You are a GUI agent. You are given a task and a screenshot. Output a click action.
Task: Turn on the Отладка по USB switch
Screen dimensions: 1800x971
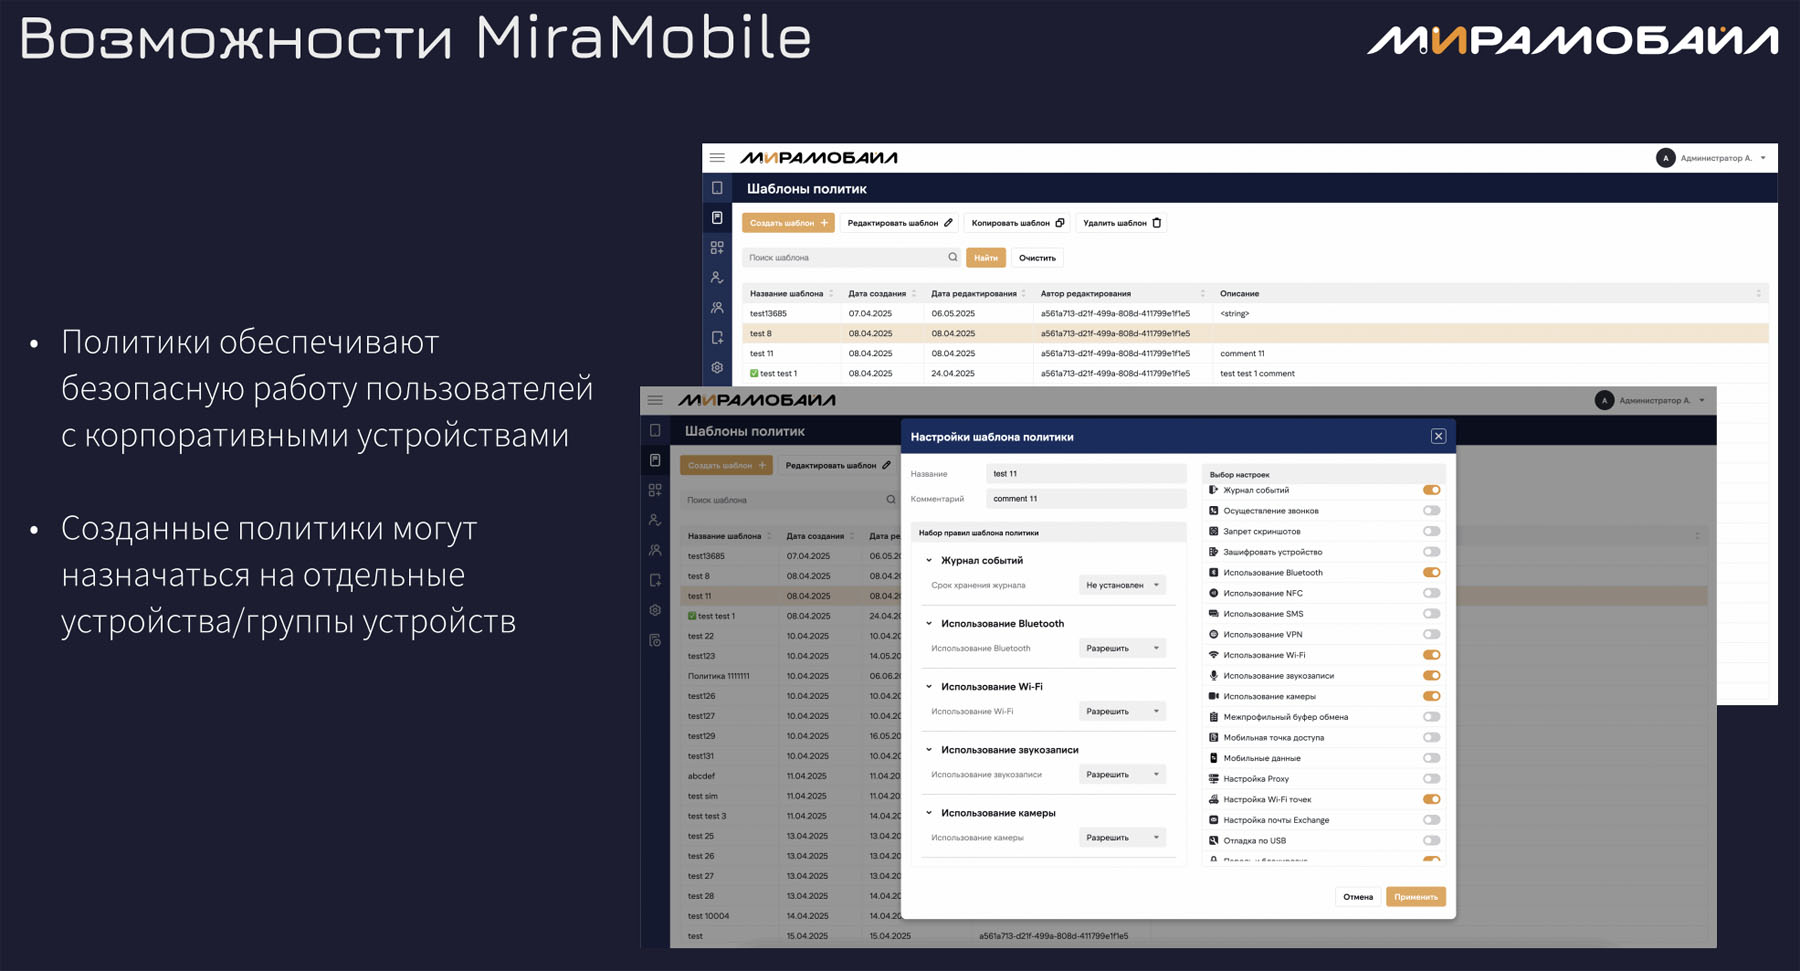(x=1432, y=840)
